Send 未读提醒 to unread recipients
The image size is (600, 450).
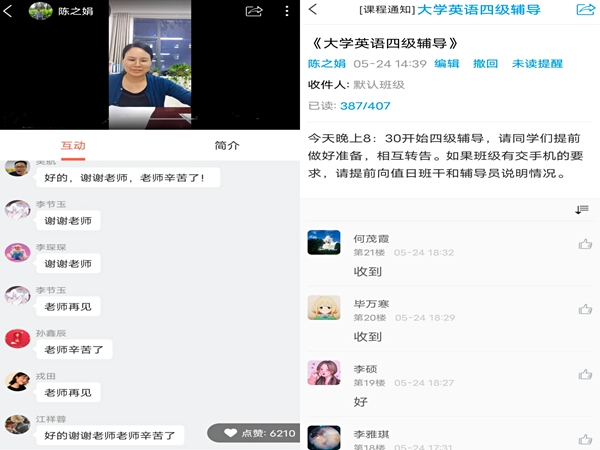click(537, 64)
